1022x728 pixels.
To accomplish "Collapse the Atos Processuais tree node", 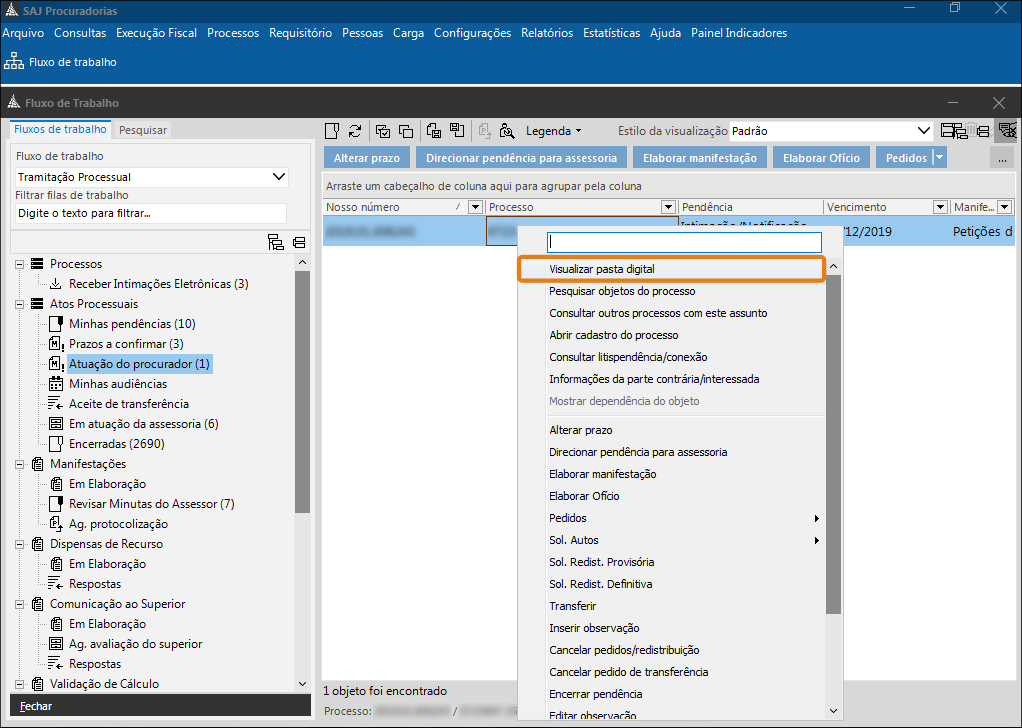I will pos(20,304).
